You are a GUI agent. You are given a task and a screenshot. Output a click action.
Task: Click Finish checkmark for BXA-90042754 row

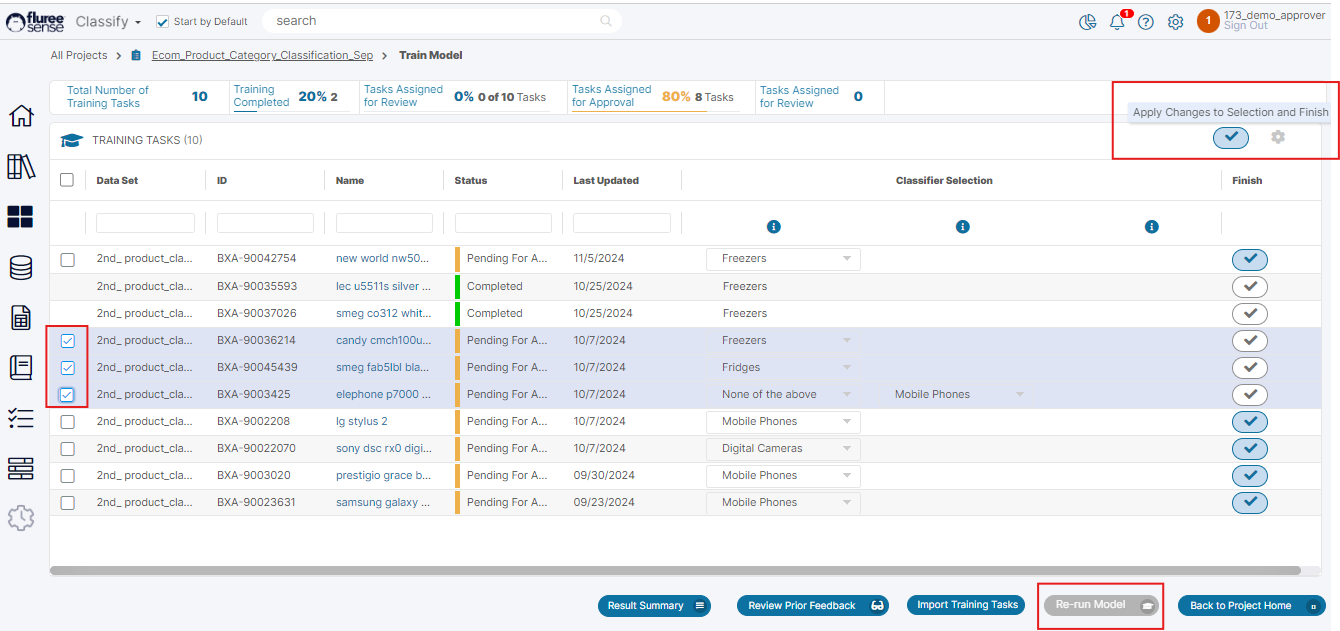point(1249,260)
